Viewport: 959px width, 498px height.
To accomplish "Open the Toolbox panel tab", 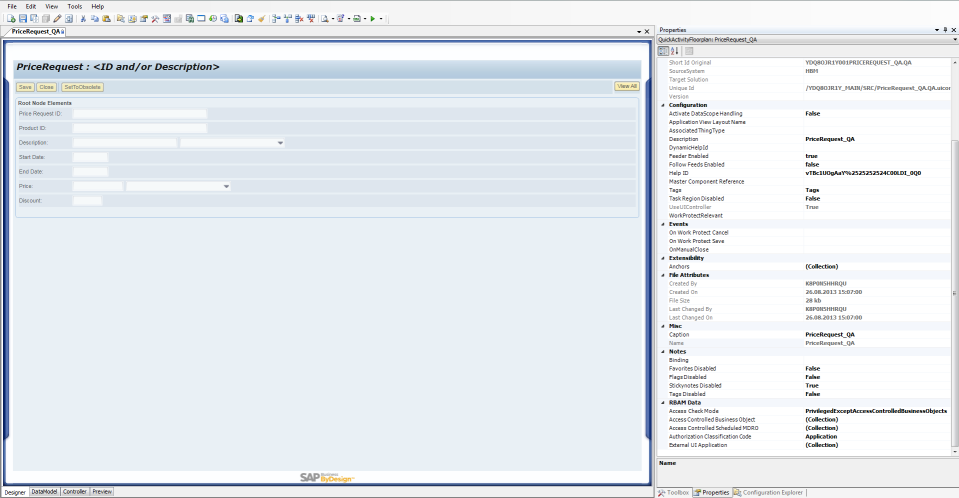I will click(674, 492).
